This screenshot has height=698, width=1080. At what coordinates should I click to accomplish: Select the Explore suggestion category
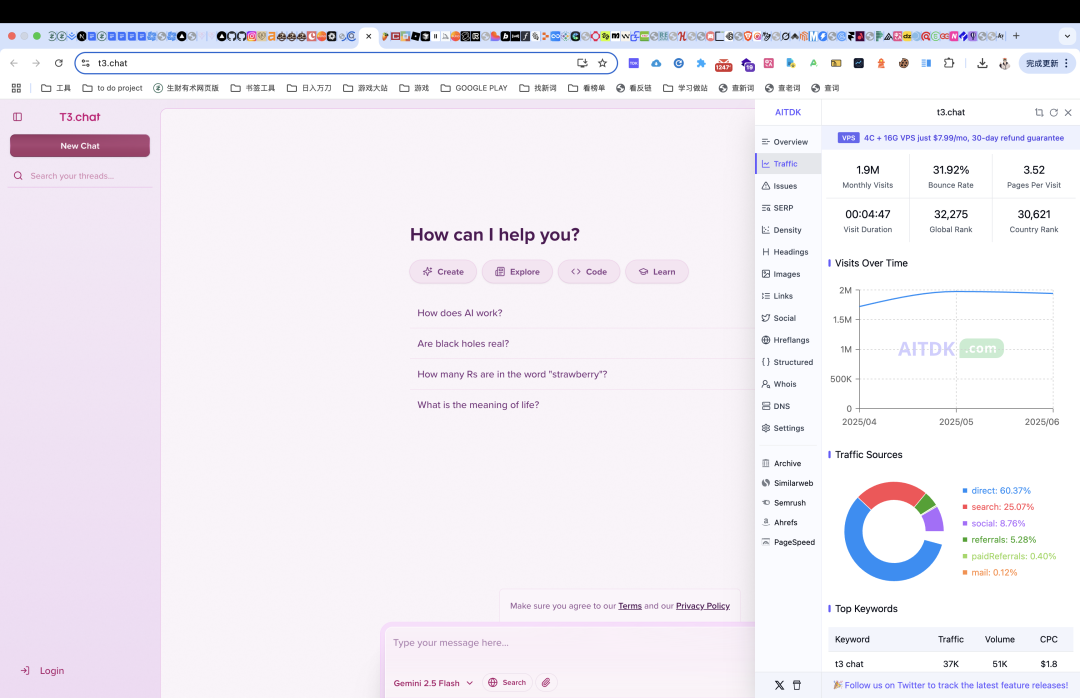coord(517,271)
